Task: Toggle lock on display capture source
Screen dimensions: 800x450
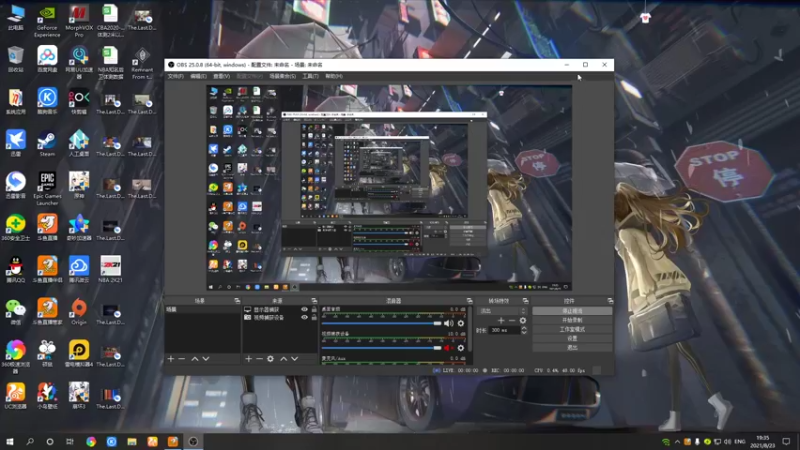Action: coord(314,309)
